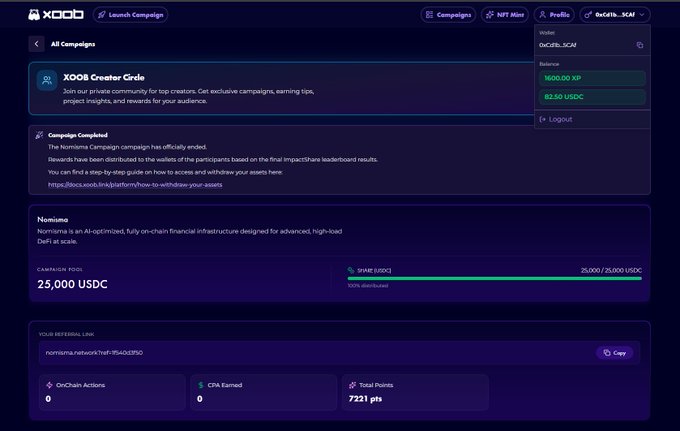Go to the Campaigns page
680x431 pixels.
448,15
